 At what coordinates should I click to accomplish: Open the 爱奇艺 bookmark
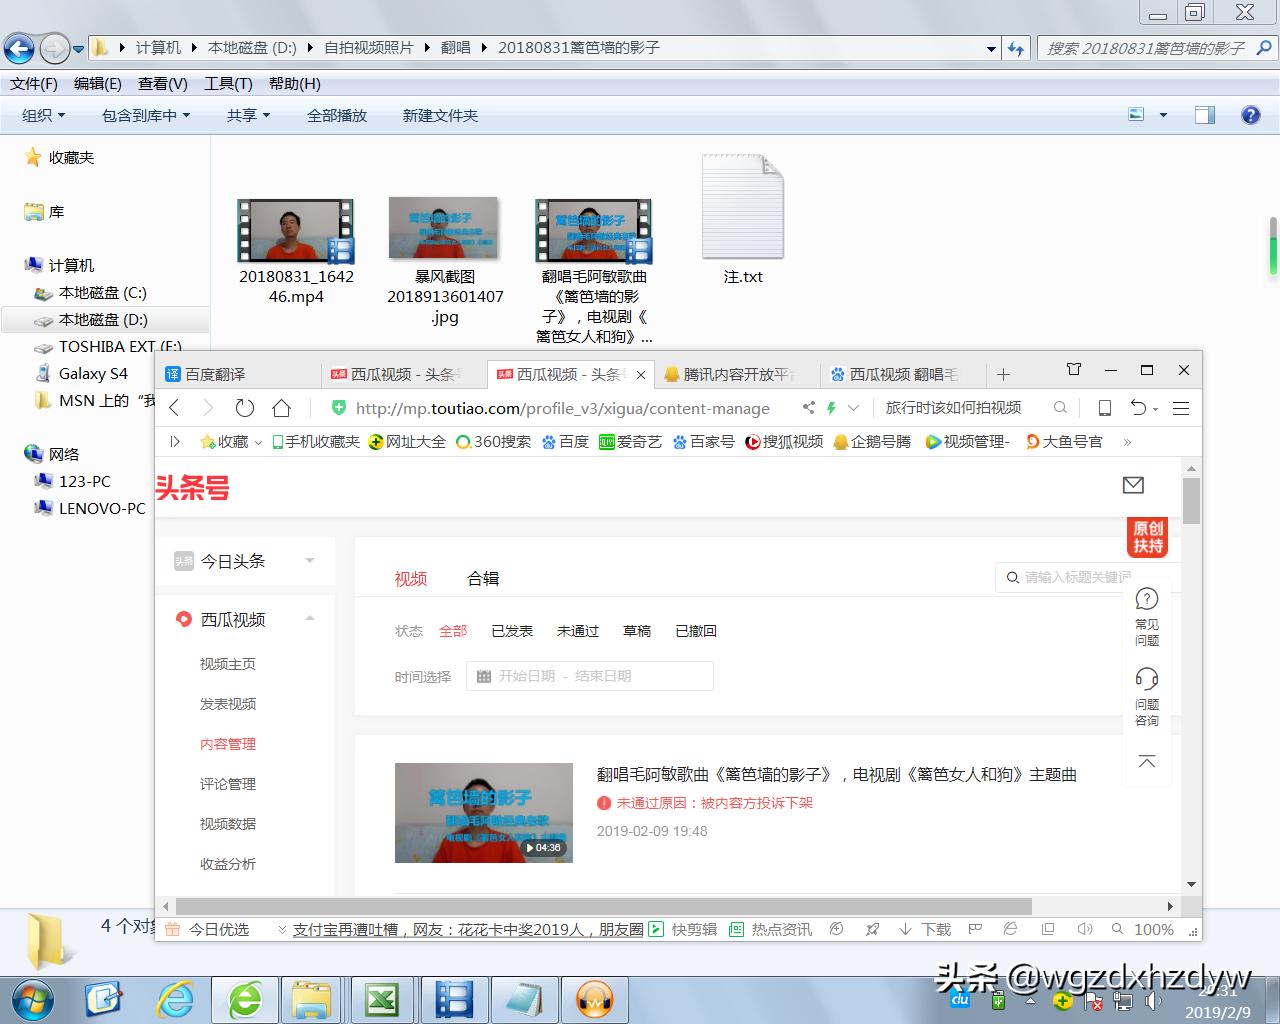tap(630, 441)
